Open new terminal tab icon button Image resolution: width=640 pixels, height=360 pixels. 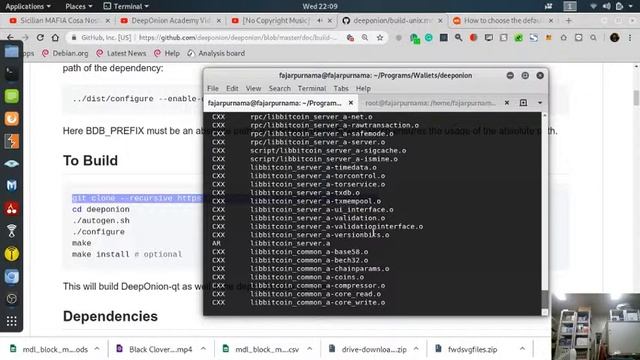[523, 103]
